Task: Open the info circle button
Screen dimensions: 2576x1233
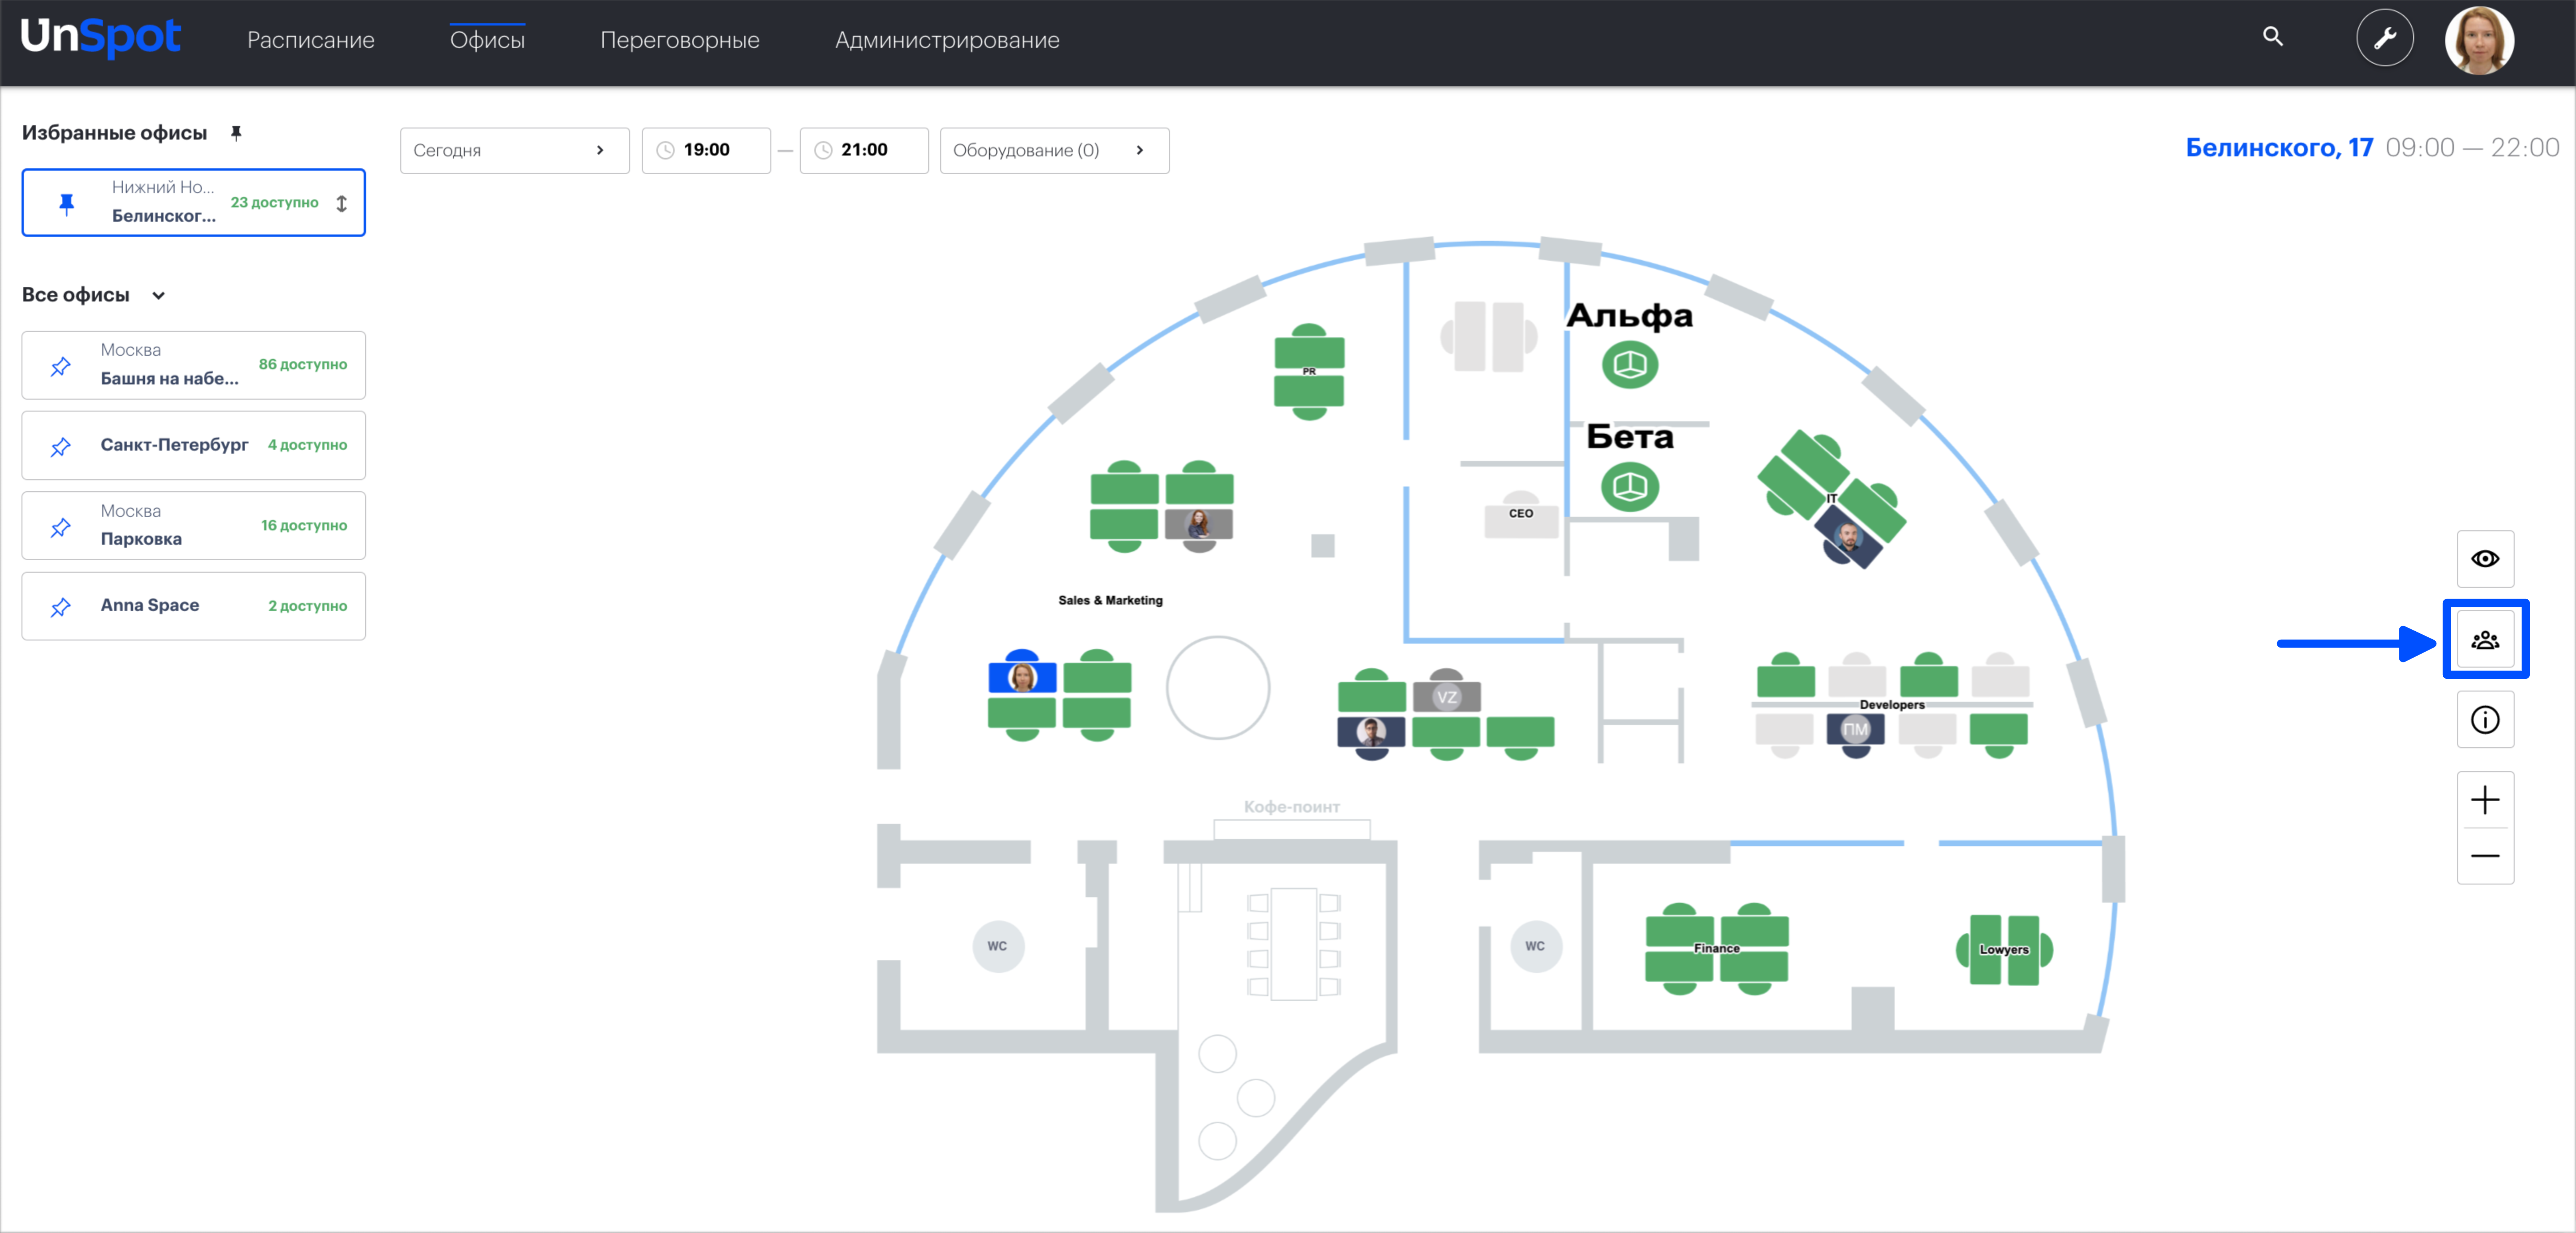Action: [x=2485, y=720]
